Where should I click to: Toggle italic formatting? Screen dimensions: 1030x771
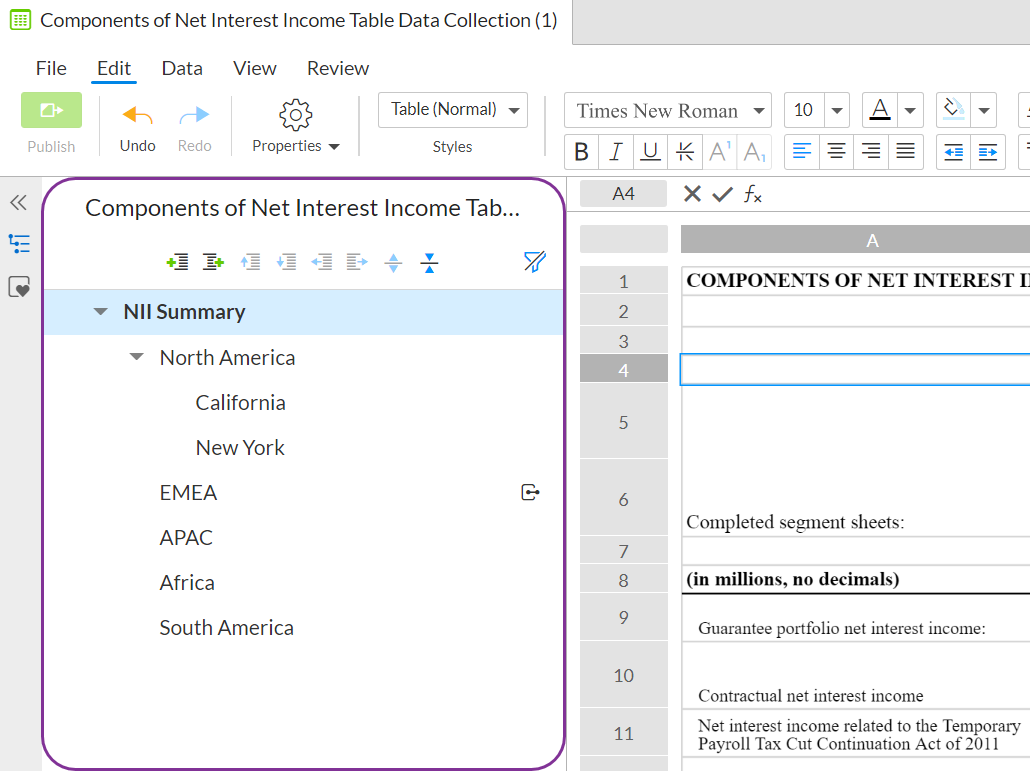[x=616, y=151]
